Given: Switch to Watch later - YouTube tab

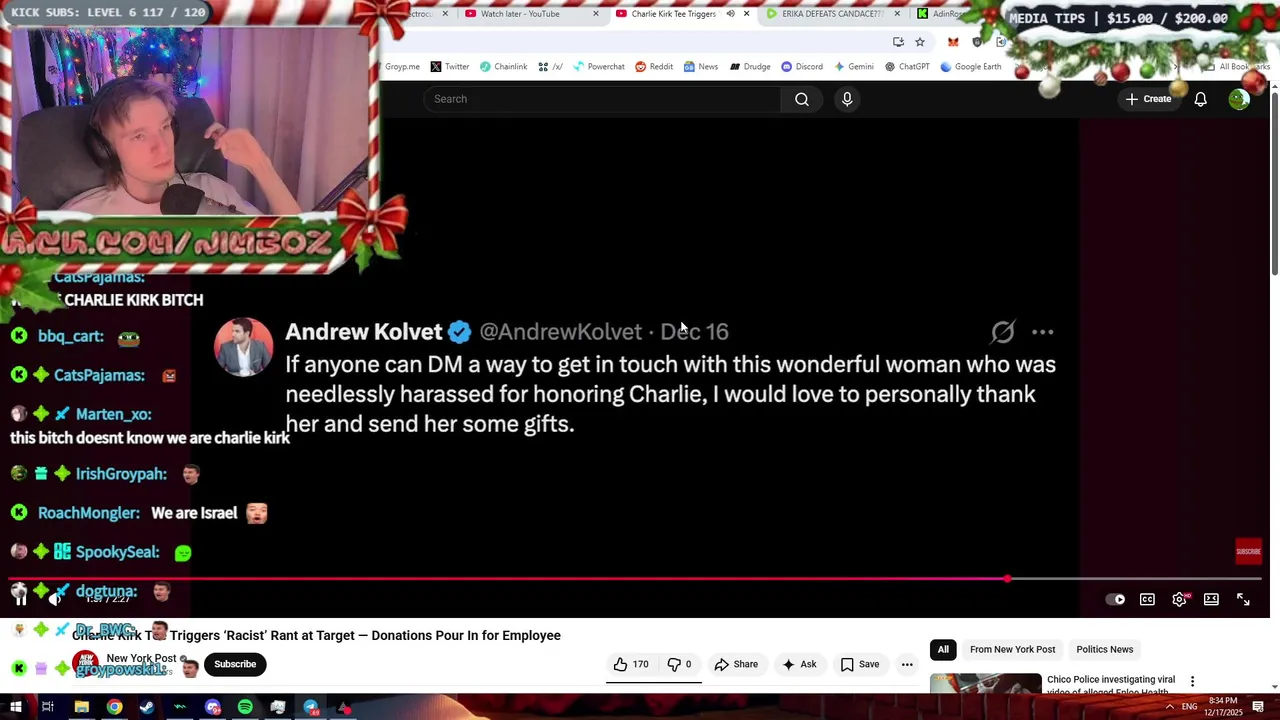Looking at the screenshot, I should [x=520, y=14].
